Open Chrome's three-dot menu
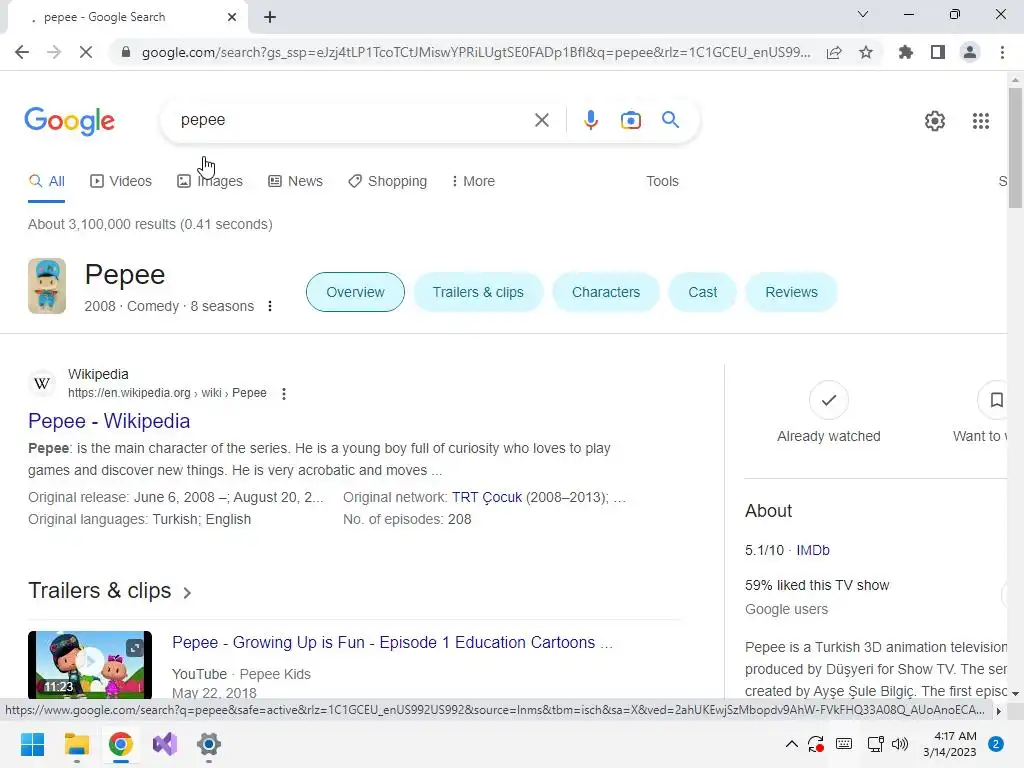The height and width of the screenshot is (768, 1024). (1002, 52)
